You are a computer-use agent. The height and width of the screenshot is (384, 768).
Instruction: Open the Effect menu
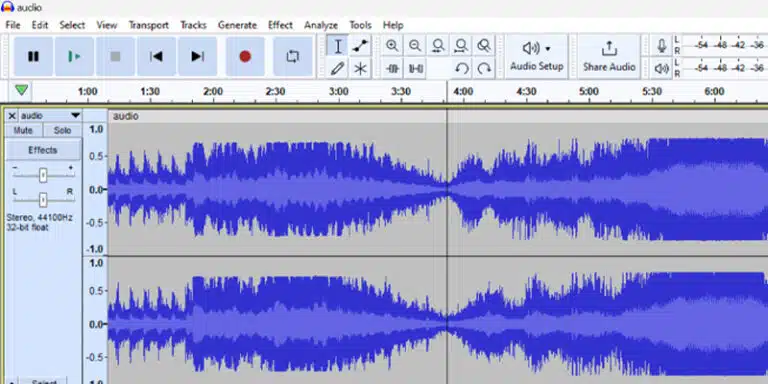tap(280, 25)
